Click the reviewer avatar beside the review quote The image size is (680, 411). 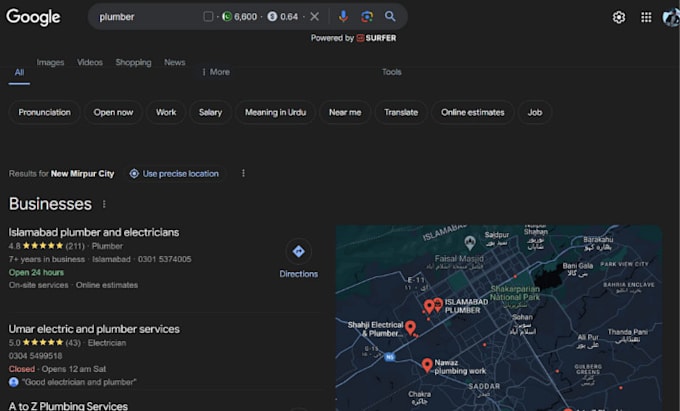13,382
